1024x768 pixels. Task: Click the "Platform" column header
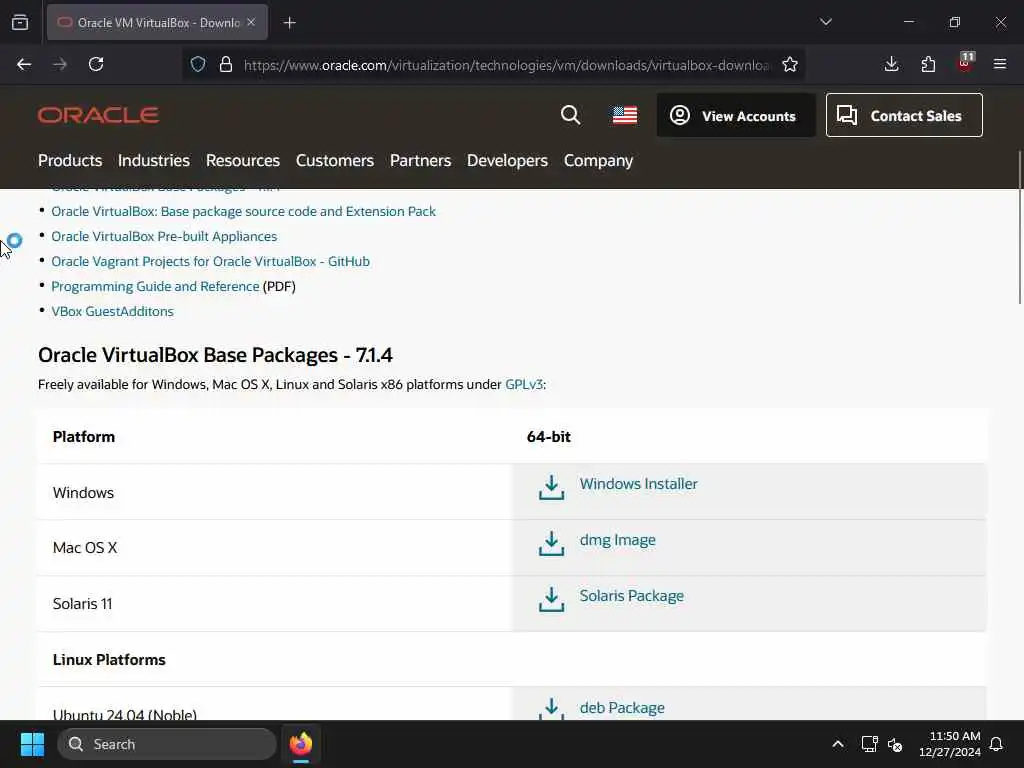84,436
